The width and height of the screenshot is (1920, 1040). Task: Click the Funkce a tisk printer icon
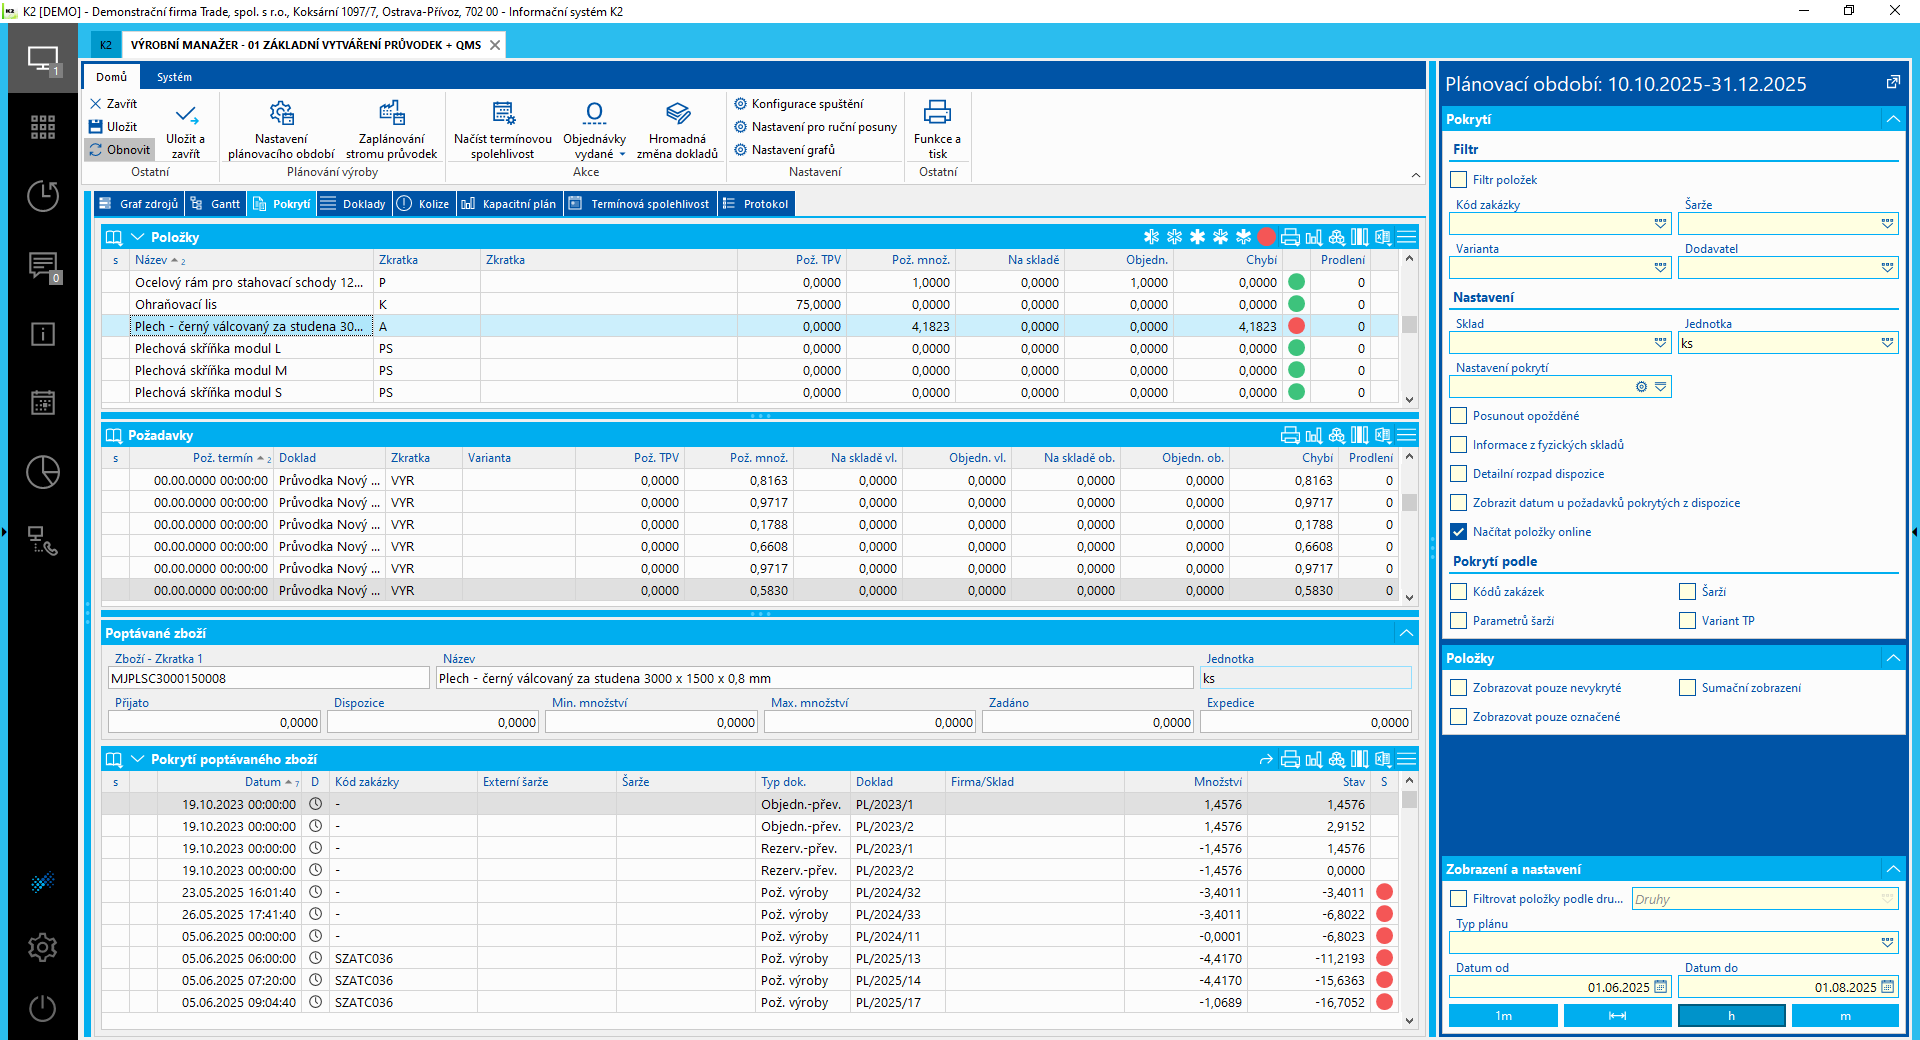pyautogui.click(x=937, y=112)
